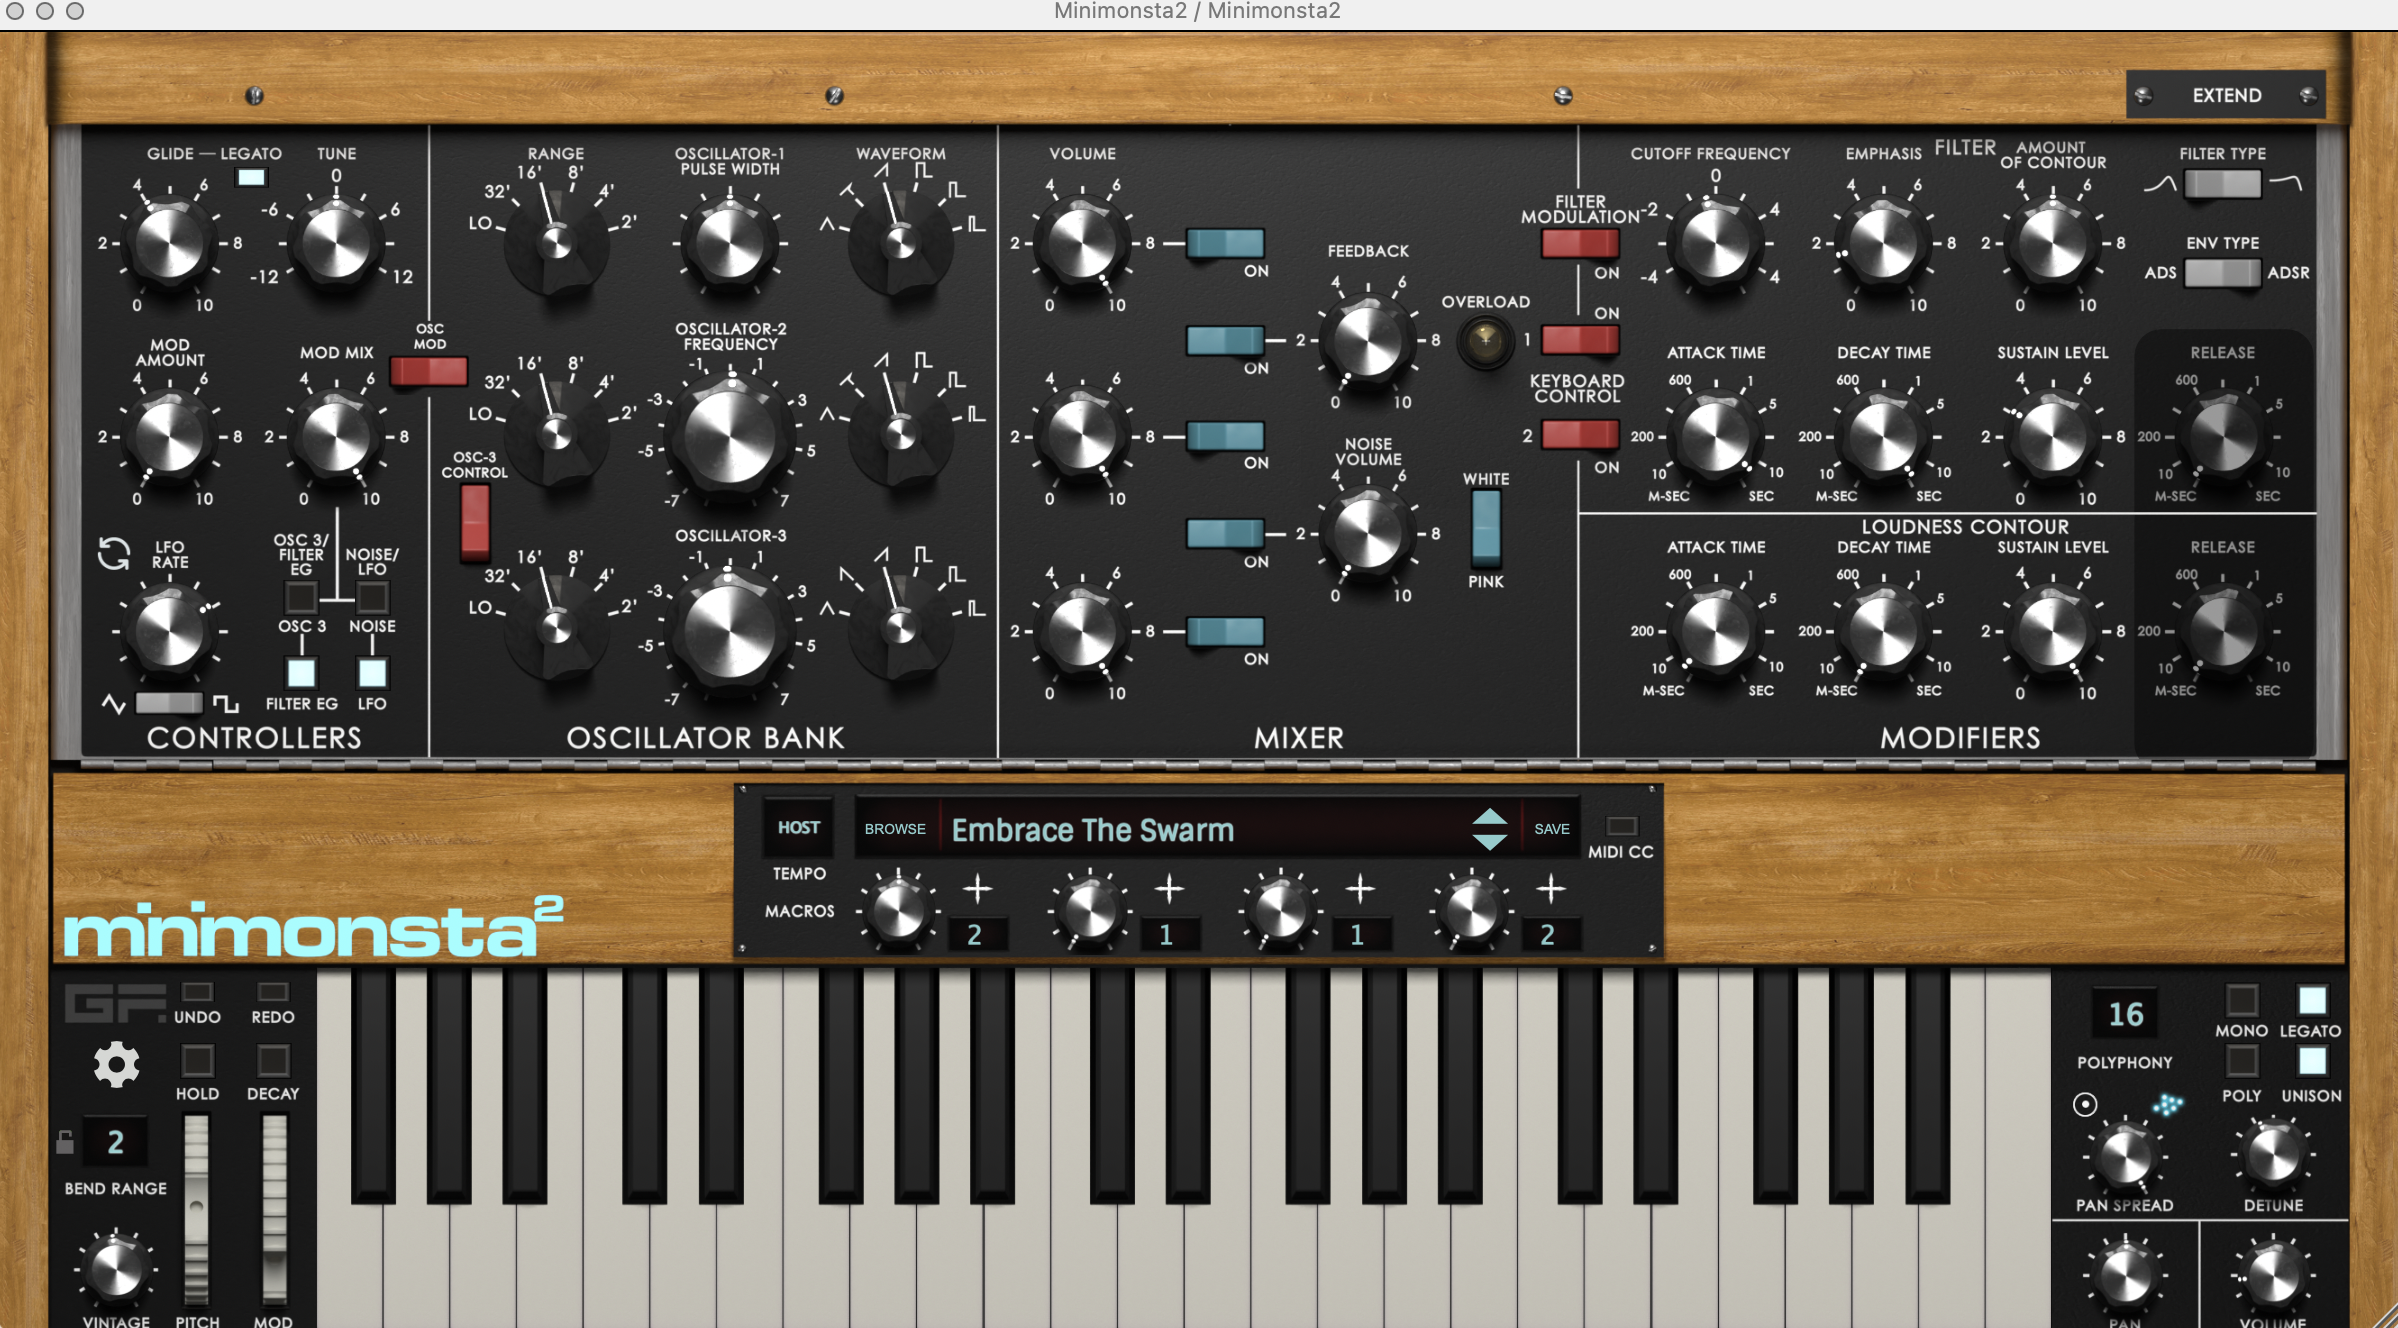Viewport: 2398px width, 1328px height.
Task: Toggle the feedback mixer On switch
Action: (x=1225, y=340)
